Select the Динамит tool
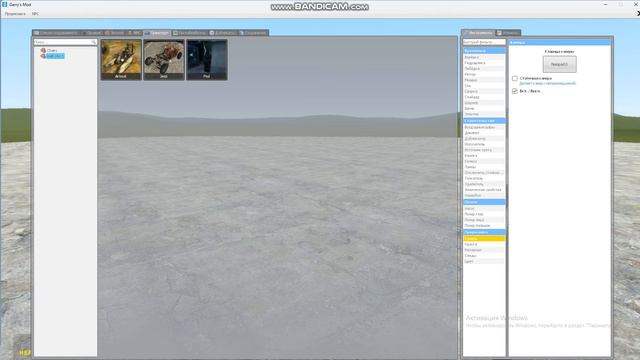The height and width of the screenshot is (360, 640). [x=484, y=133]
